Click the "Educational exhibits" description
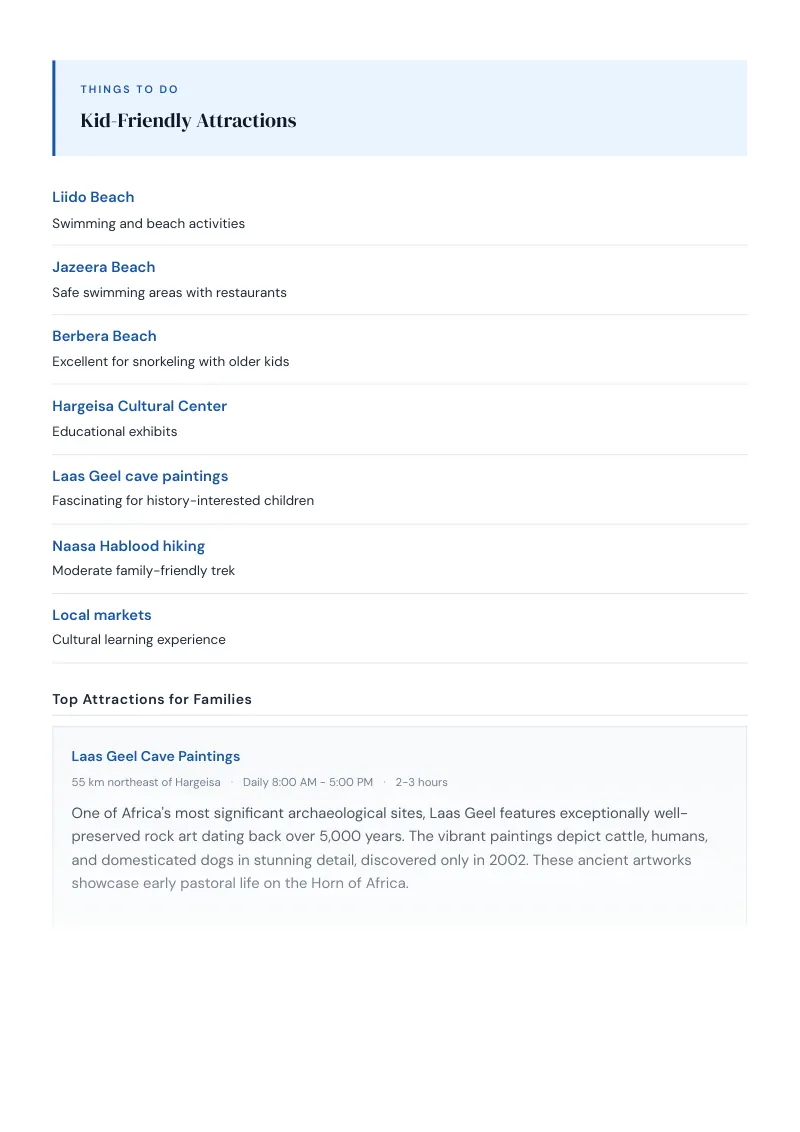800x1132 pixels. pos(114,432)
